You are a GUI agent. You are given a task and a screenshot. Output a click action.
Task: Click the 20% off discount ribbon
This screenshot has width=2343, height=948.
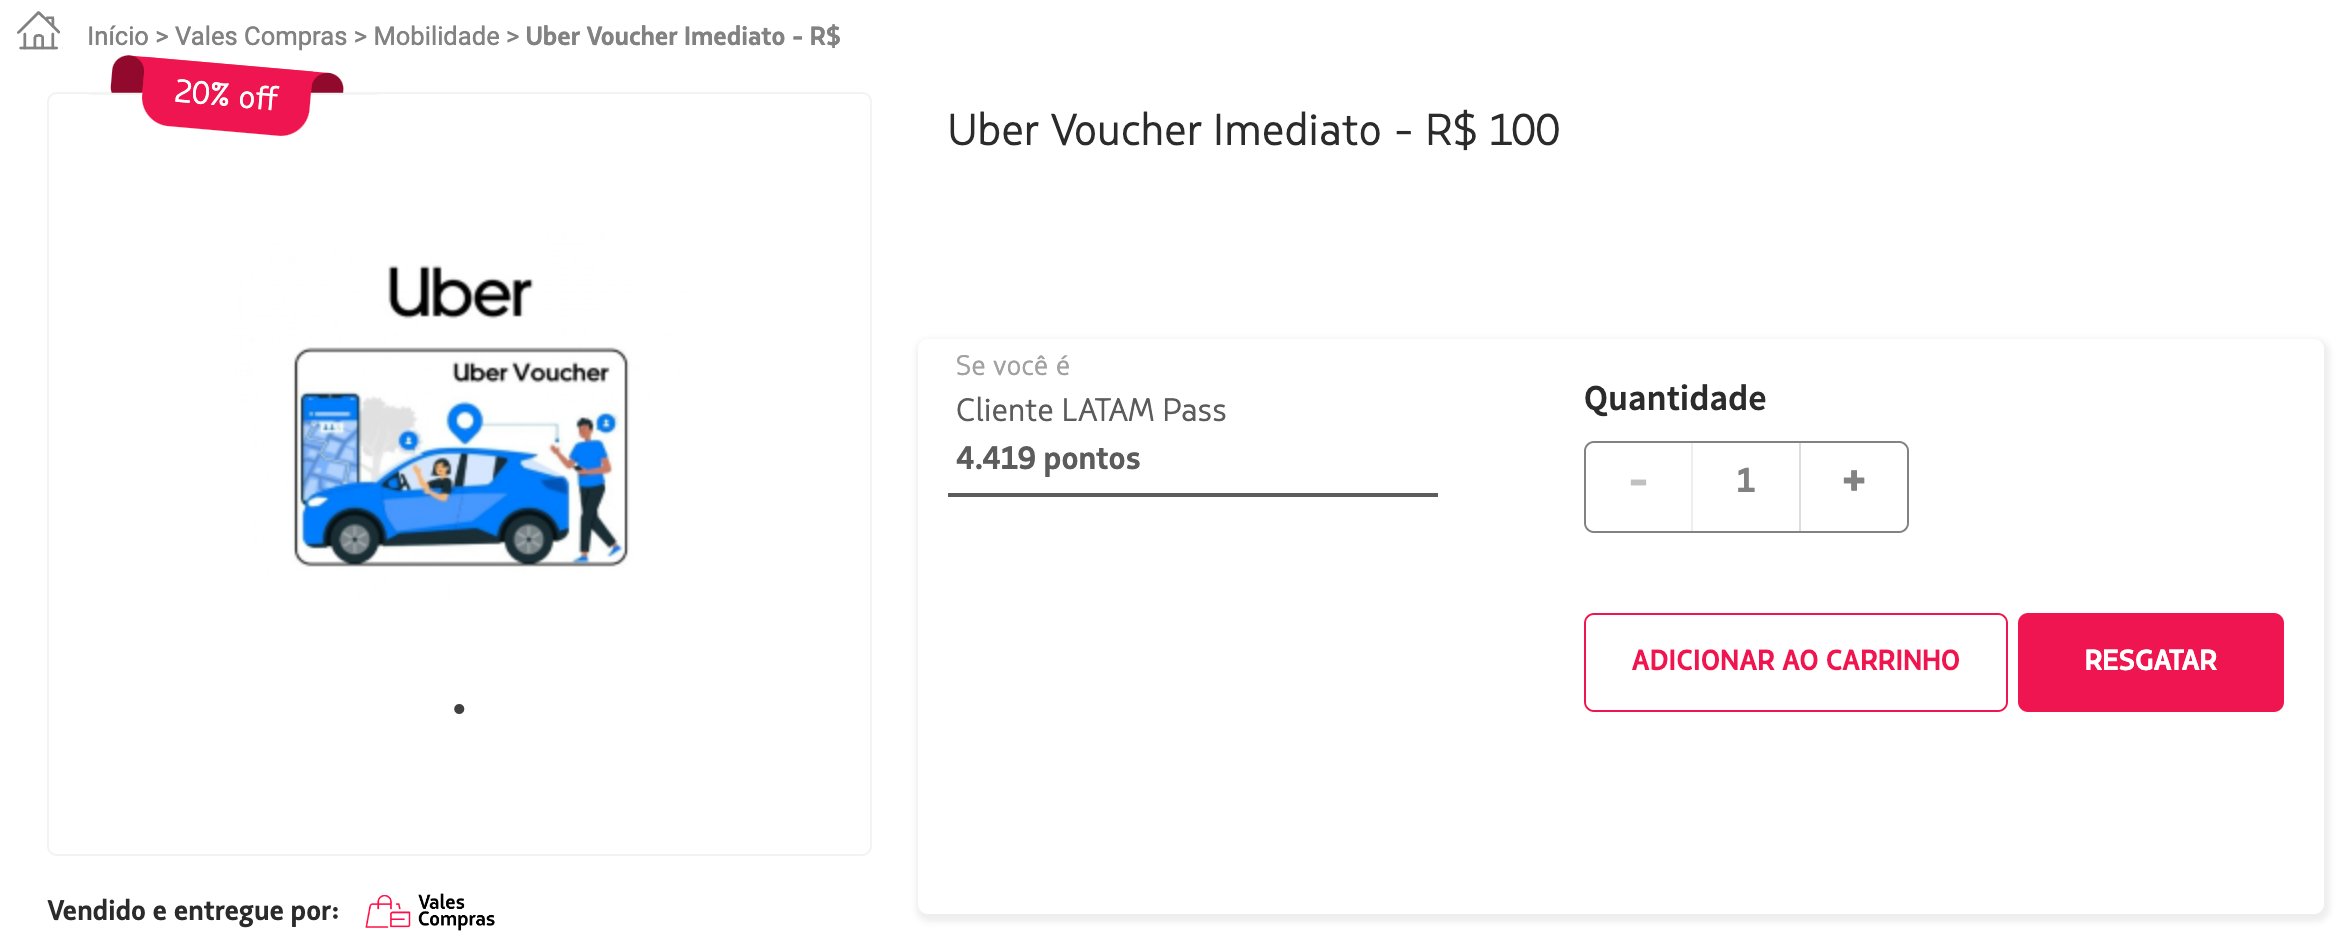pyautogui.click(x=227, y=95)
